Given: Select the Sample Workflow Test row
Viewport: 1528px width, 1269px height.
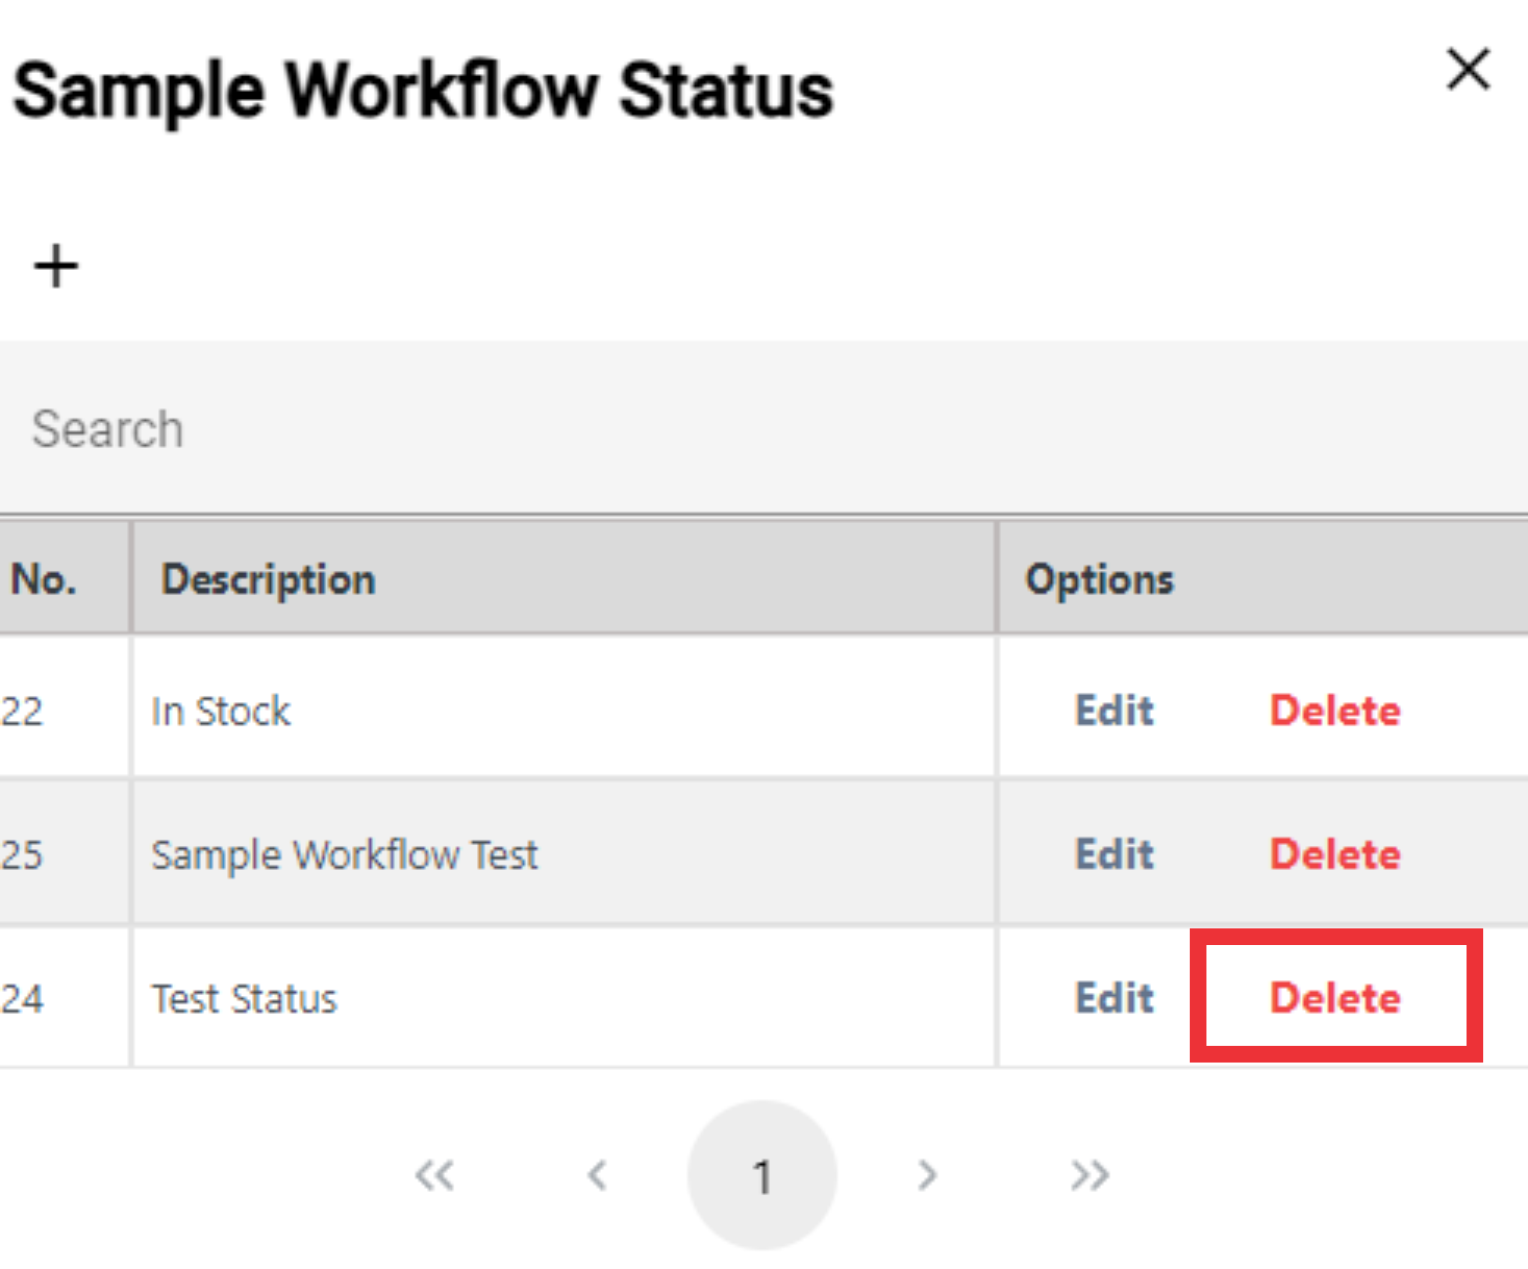Looking at the screenshot, I should click(764, 854).
